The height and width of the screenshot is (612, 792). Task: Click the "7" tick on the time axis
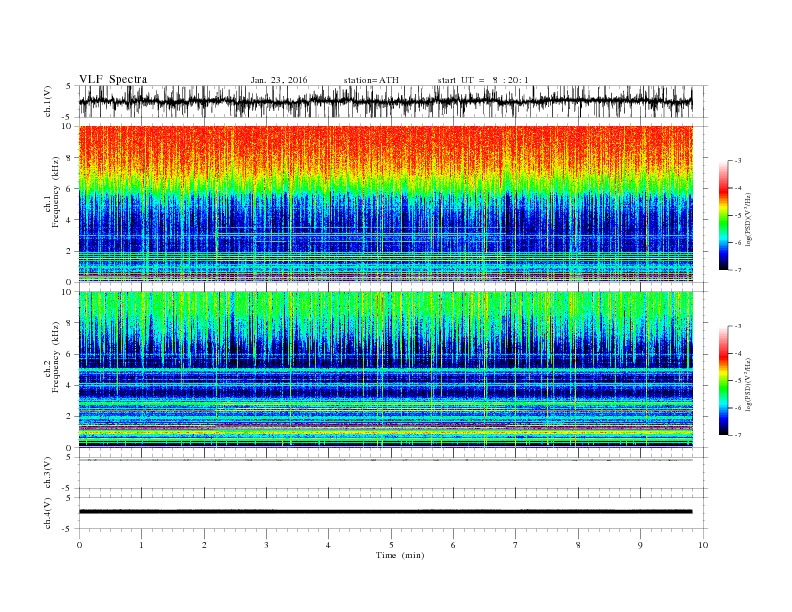515,545
